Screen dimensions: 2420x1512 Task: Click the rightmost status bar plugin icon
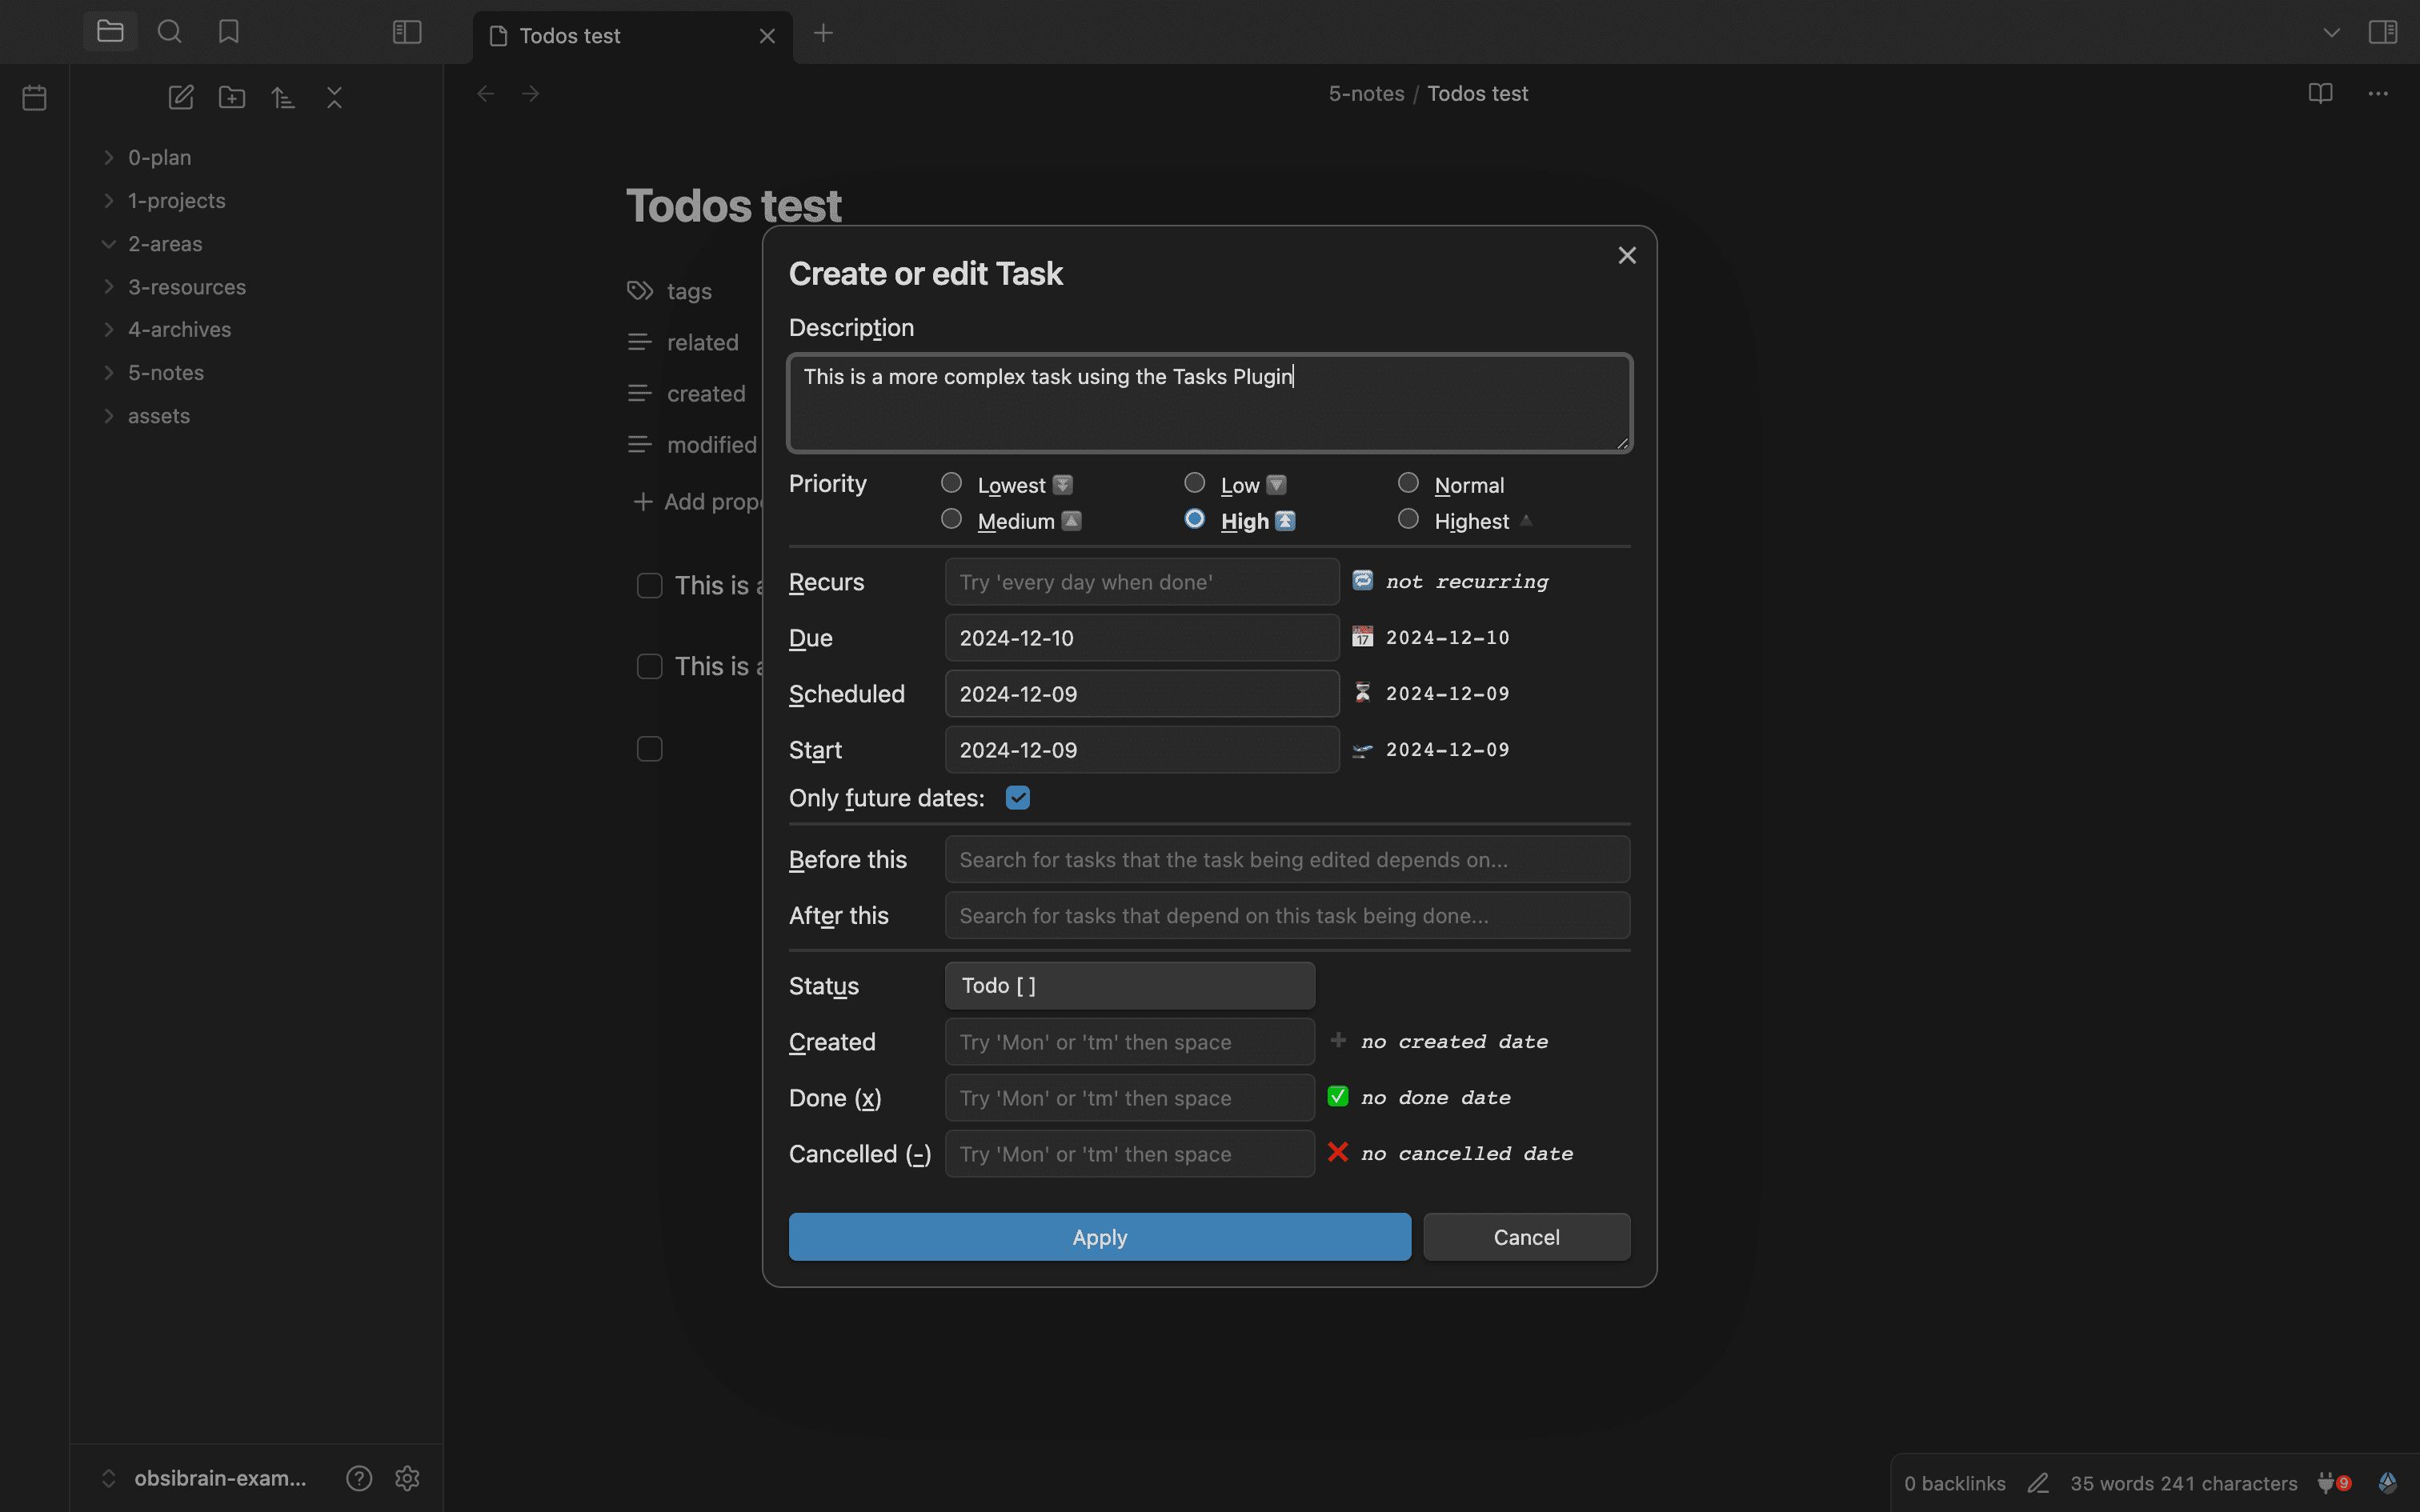coord(2387,1483)
